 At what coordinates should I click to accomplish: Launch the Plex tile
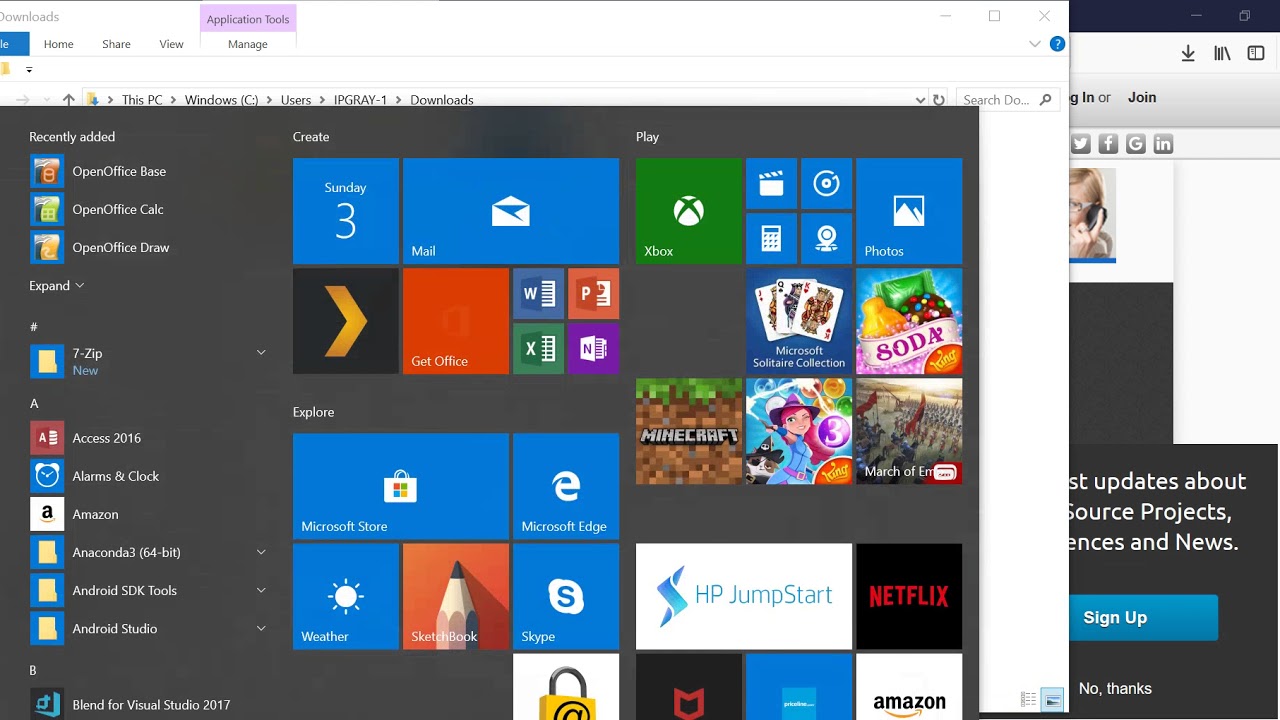click(x=346, y=321)
